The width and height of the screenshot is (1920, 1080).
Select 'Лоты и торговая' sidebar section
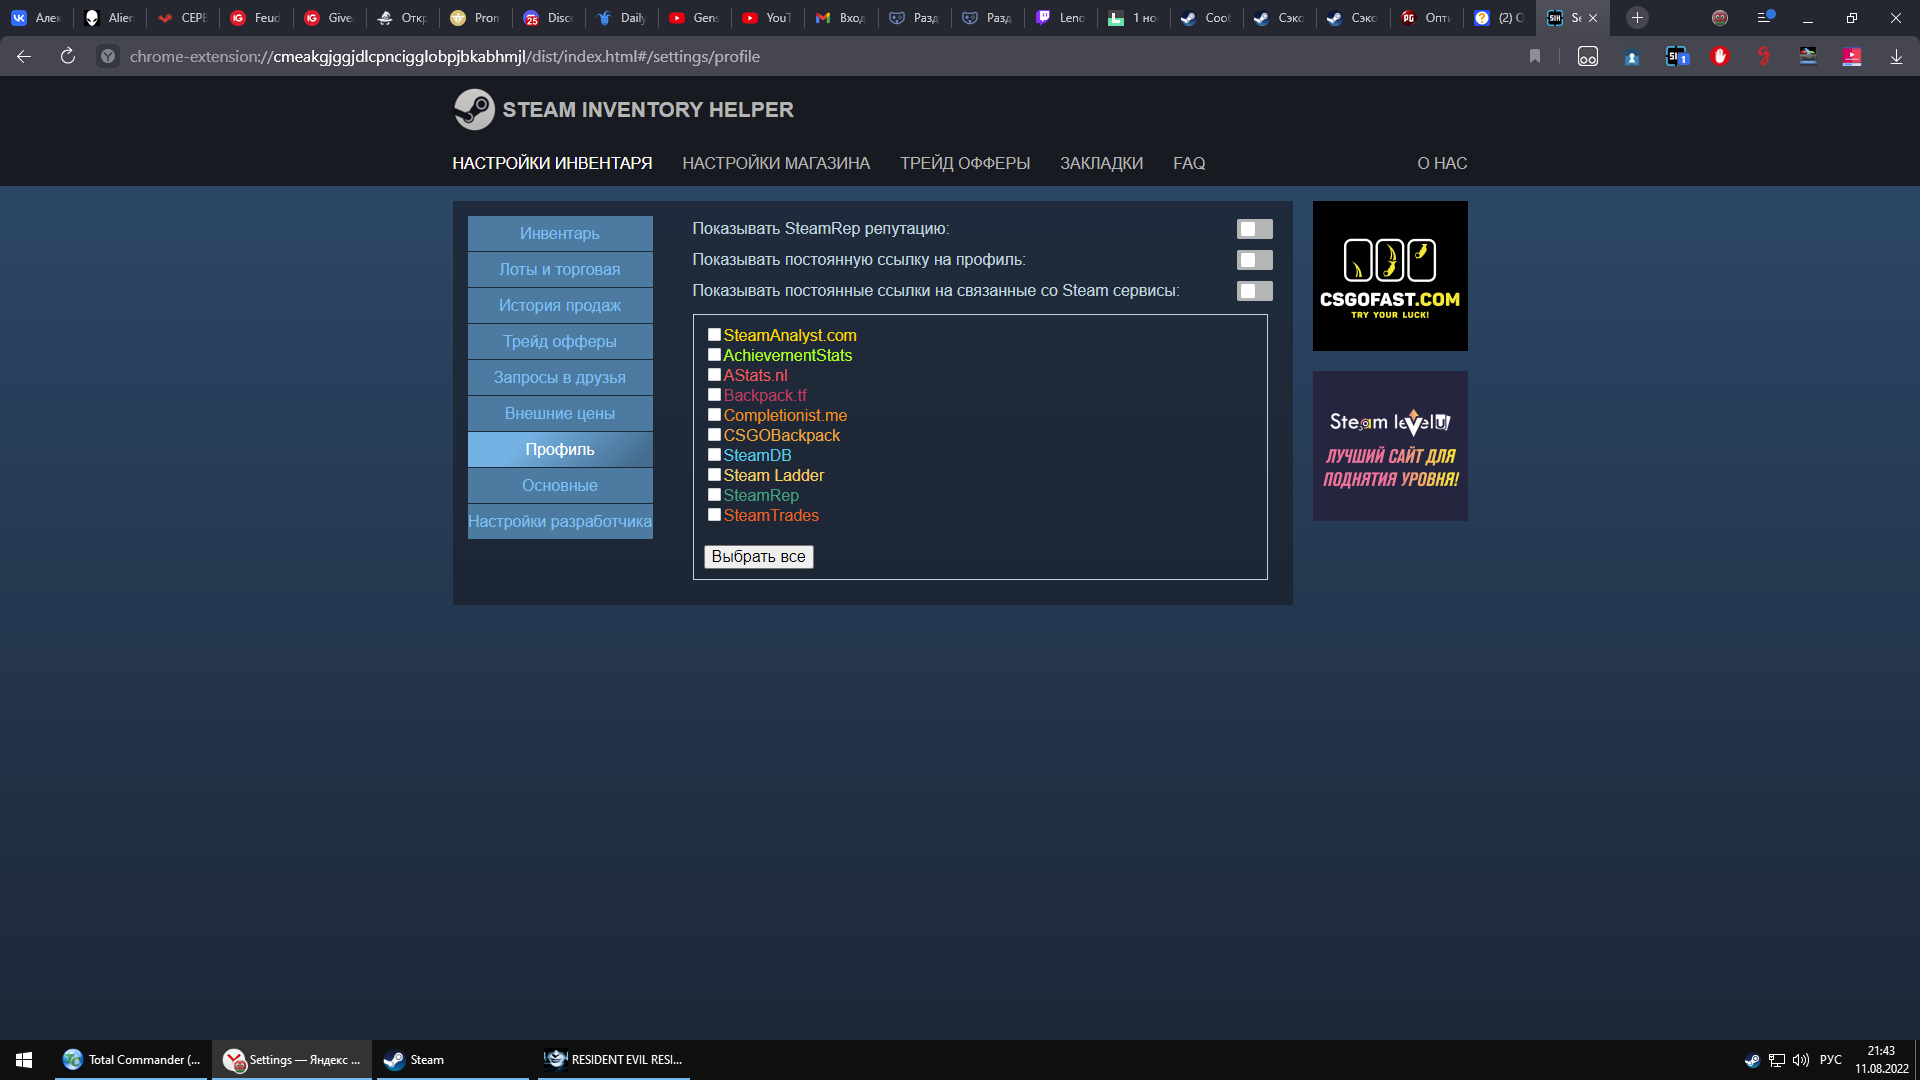(x=560, y=269)
